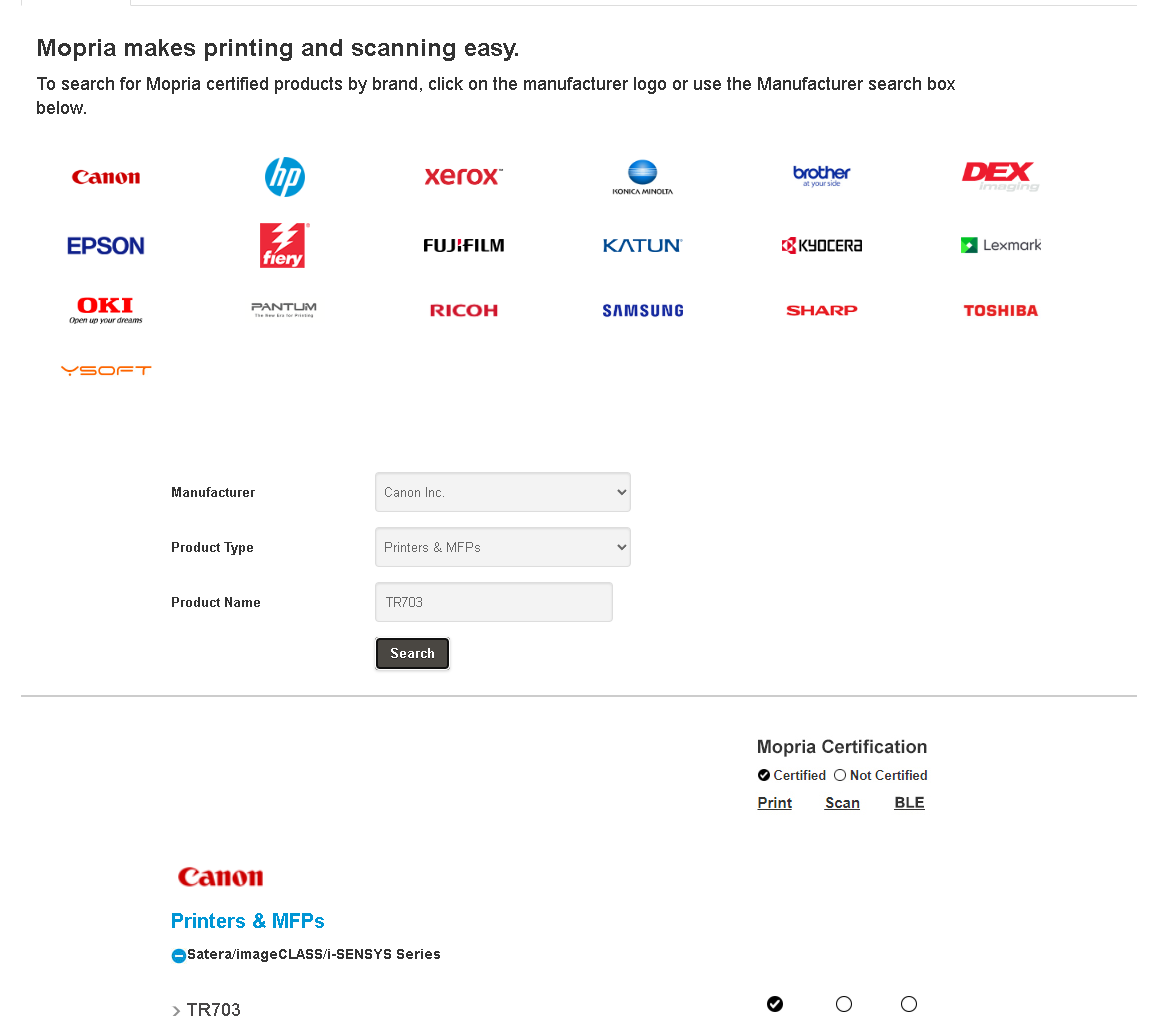Select the Kyocera logo
This screenshot has width=1157, height=1036.
(x=821, y=246)
